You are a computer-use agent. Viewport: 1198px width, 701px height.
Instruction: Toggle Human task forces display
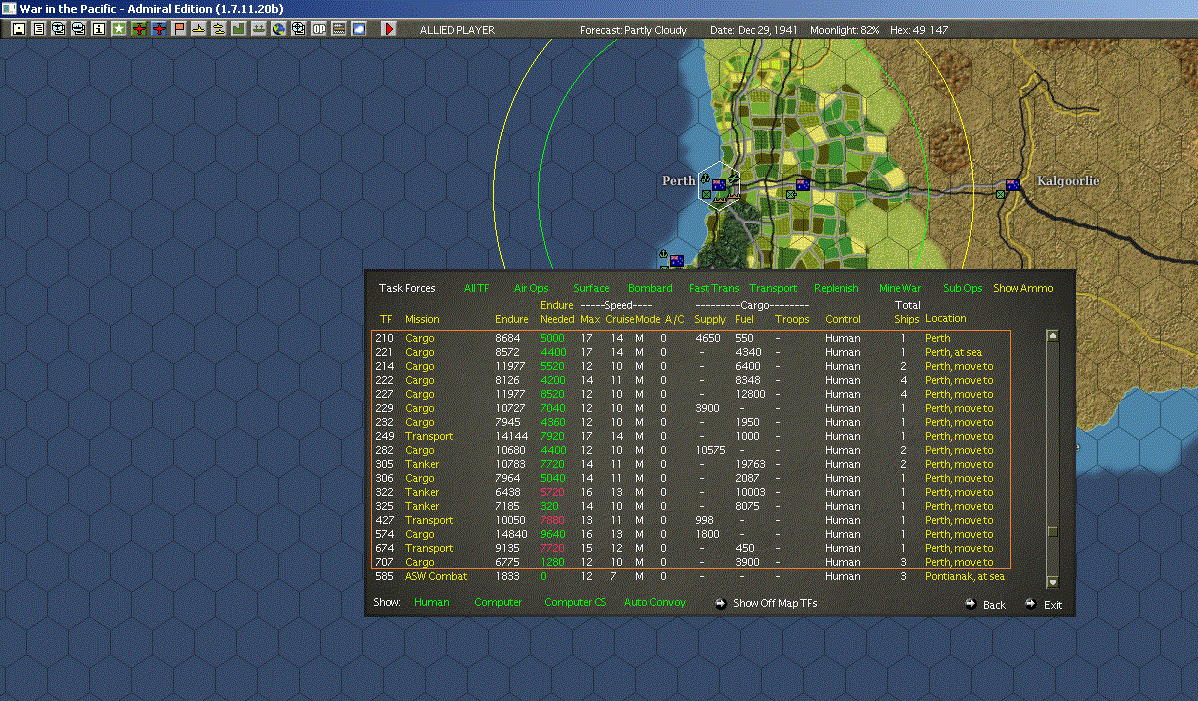[x=432, y=602]
